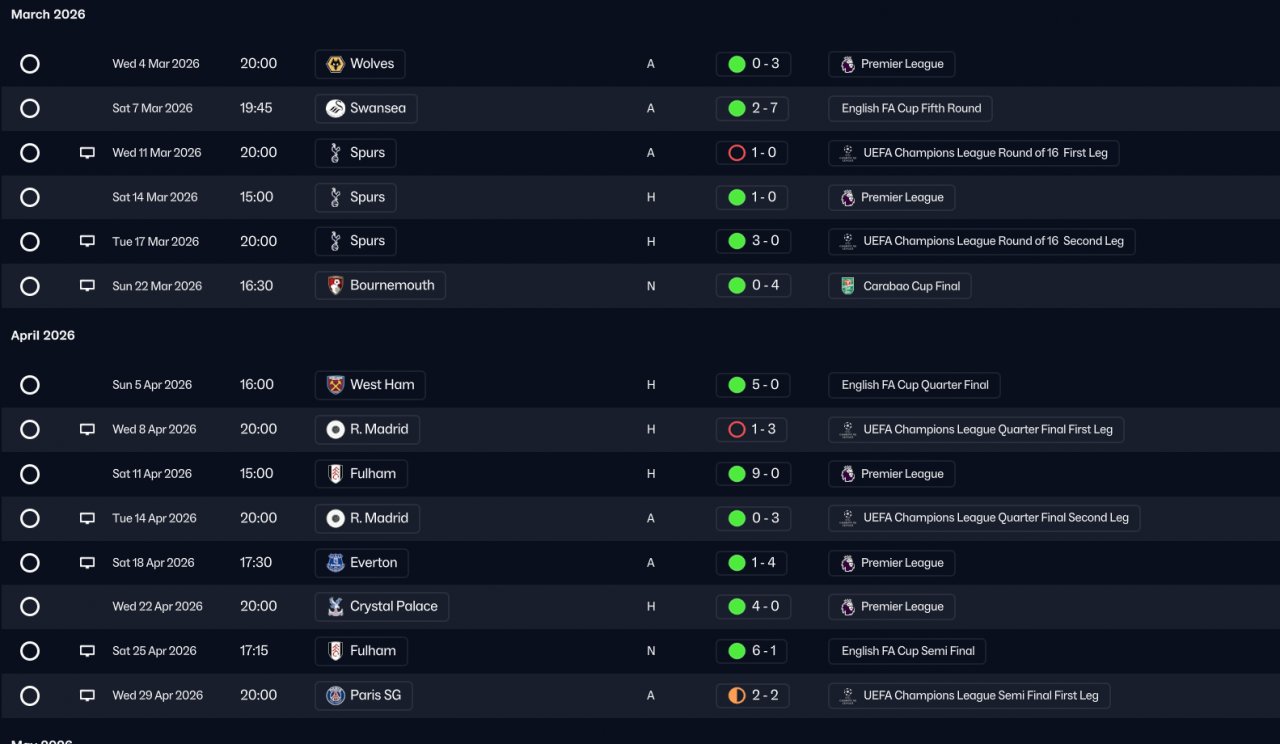Select the radio circle for the Swansea fixture
1280x744 pixels.
(30, 108)
